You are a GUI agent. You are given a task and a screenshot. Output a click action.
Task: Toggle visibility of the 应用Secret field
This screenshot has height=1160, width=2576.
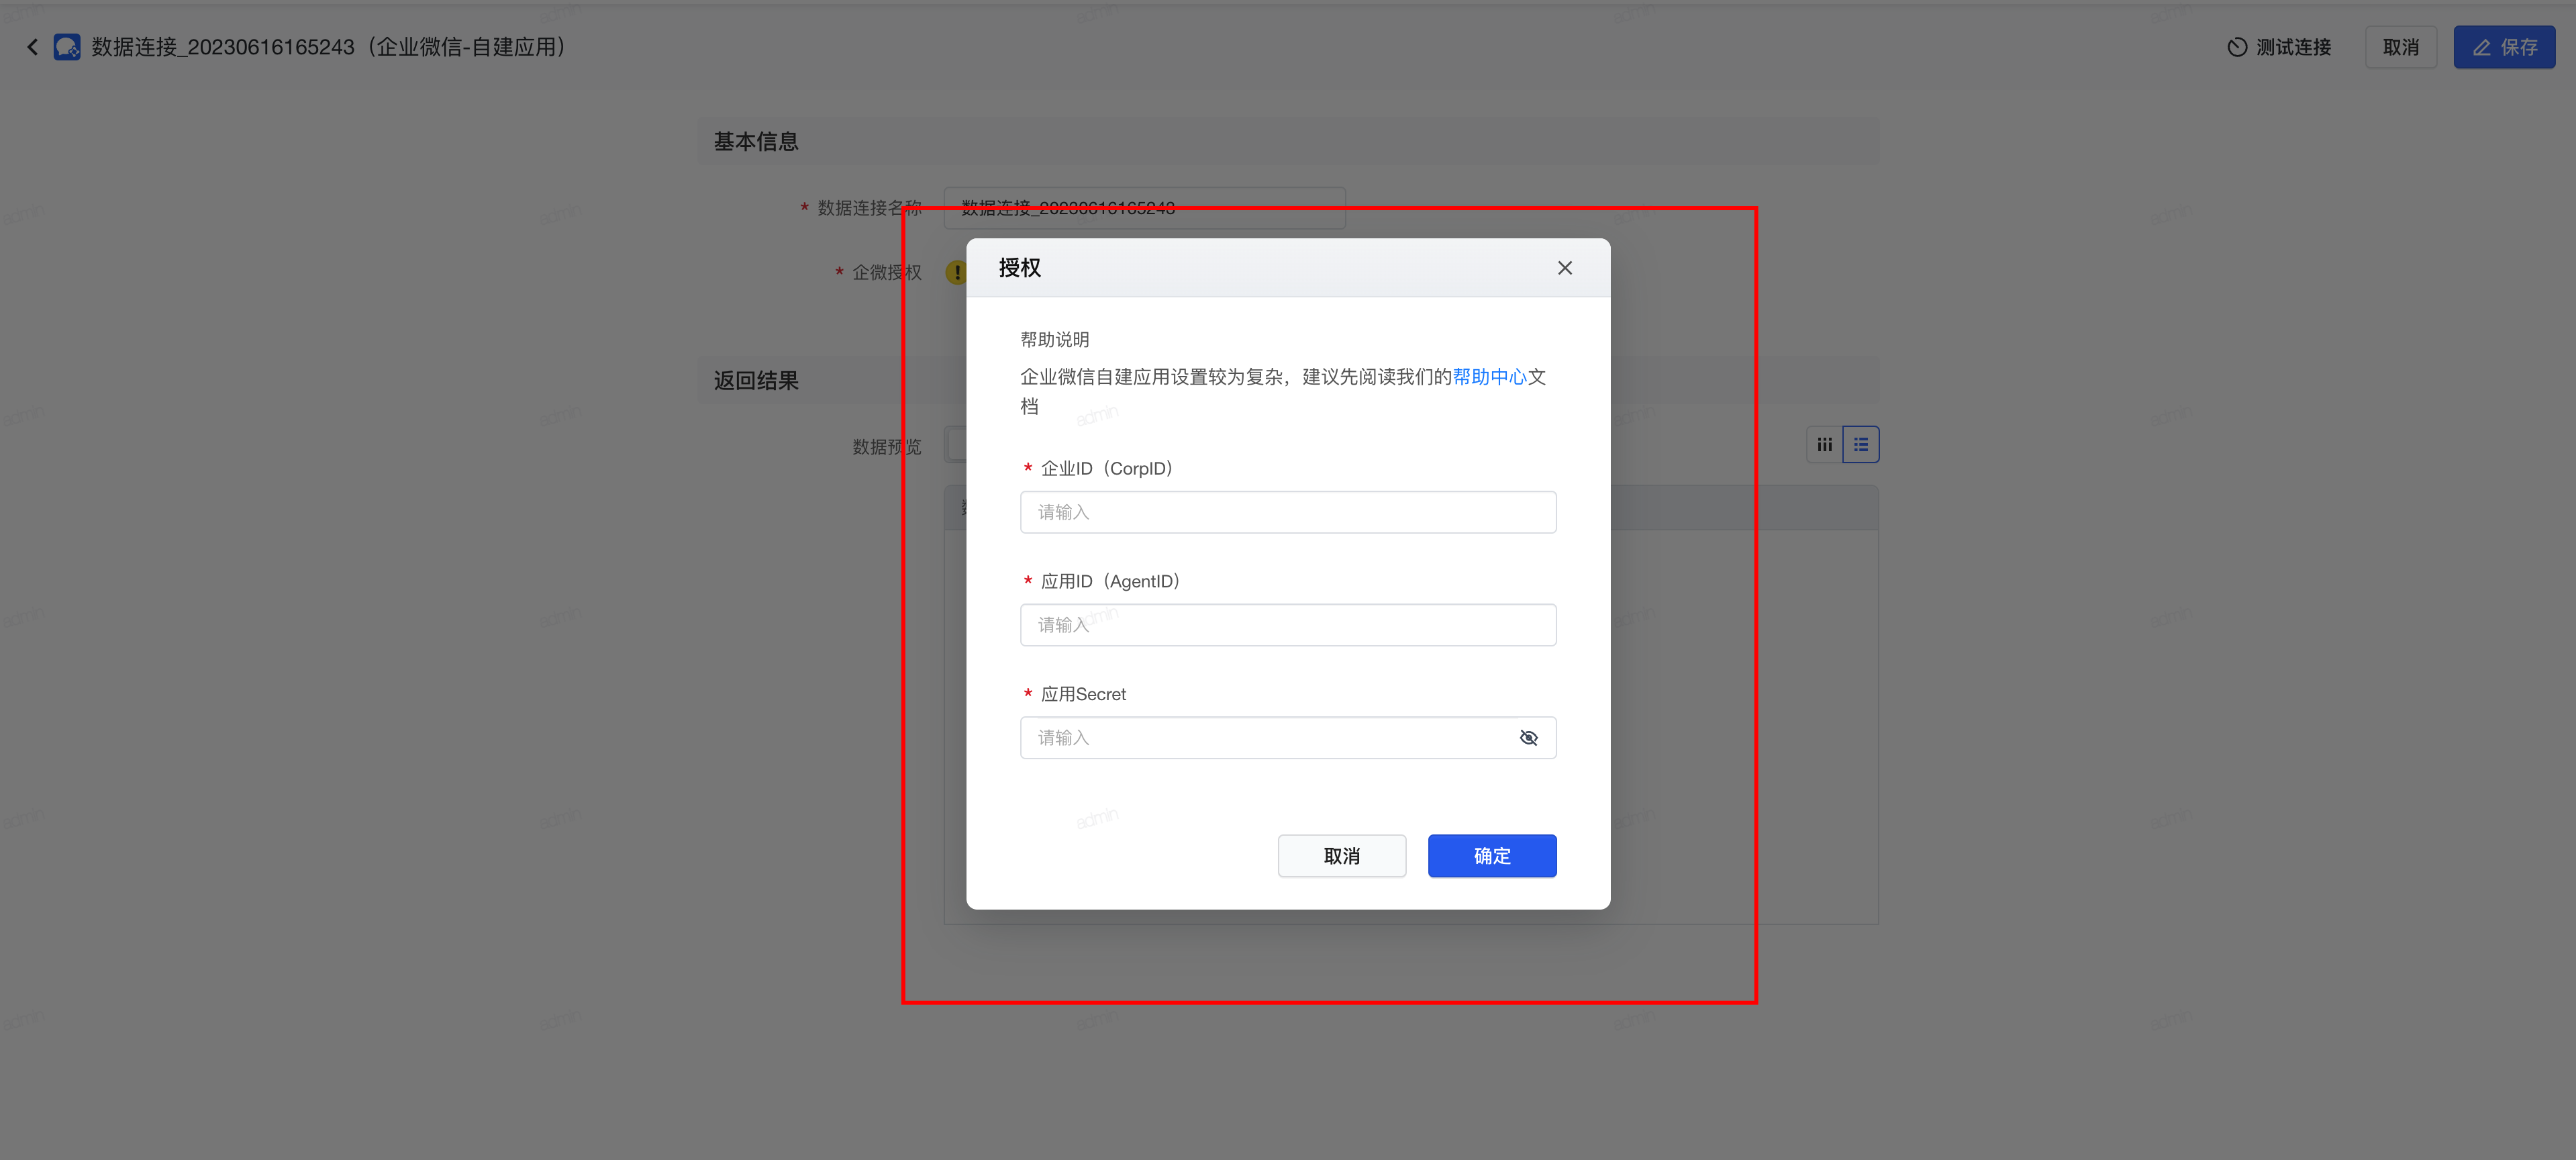pyautogui.click(x=1528, y=738)
